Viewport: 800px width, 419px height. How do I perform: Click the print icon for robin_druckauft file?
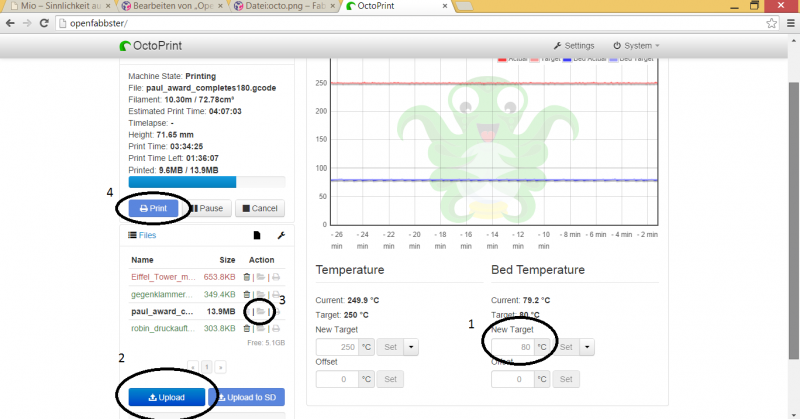(276, 328)
